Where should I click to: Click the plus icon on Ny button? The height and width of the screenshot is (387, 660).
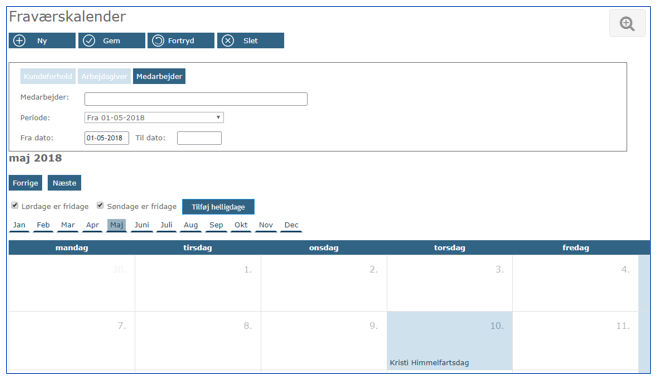[x=19, y=41]
